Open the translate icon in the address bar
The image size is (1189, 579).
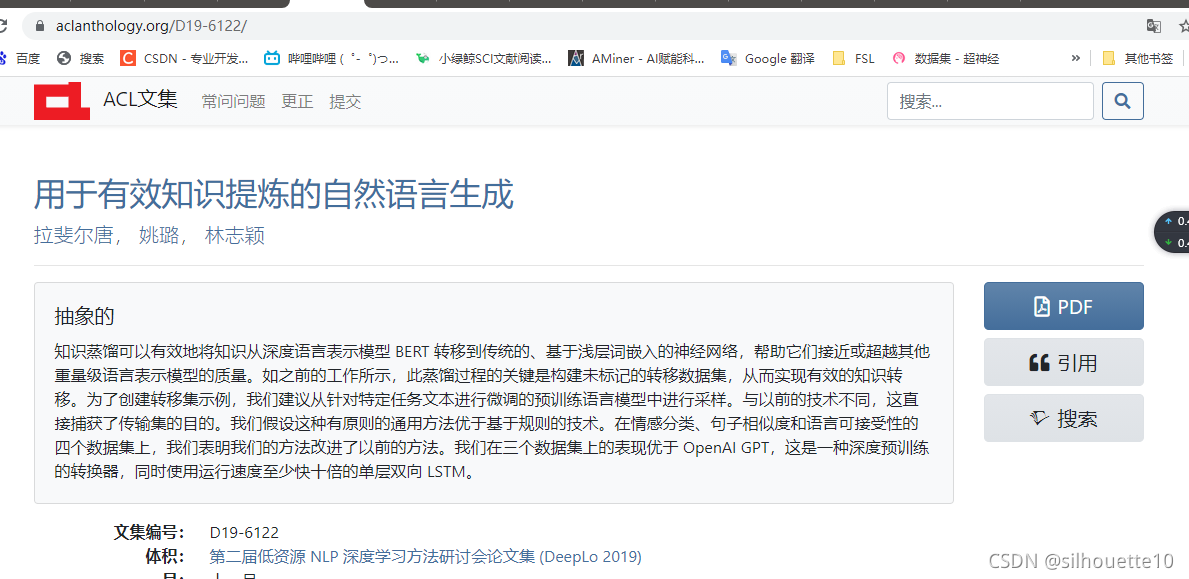[1154, 28]
